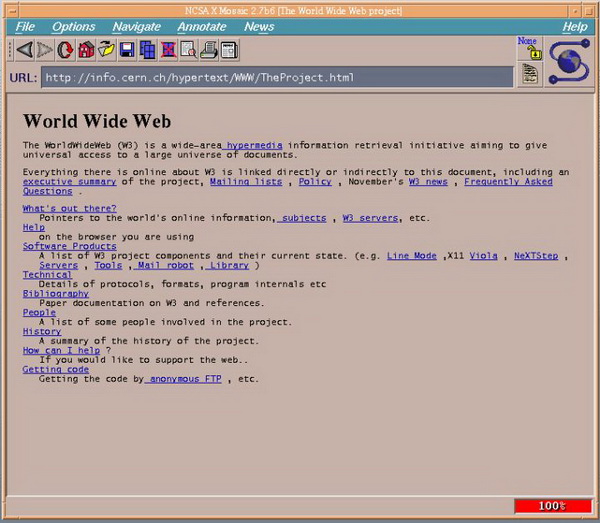This screenshot has width=600, height=523.
Task: Click the Back arrow toolbar icon
Action: 25,49
